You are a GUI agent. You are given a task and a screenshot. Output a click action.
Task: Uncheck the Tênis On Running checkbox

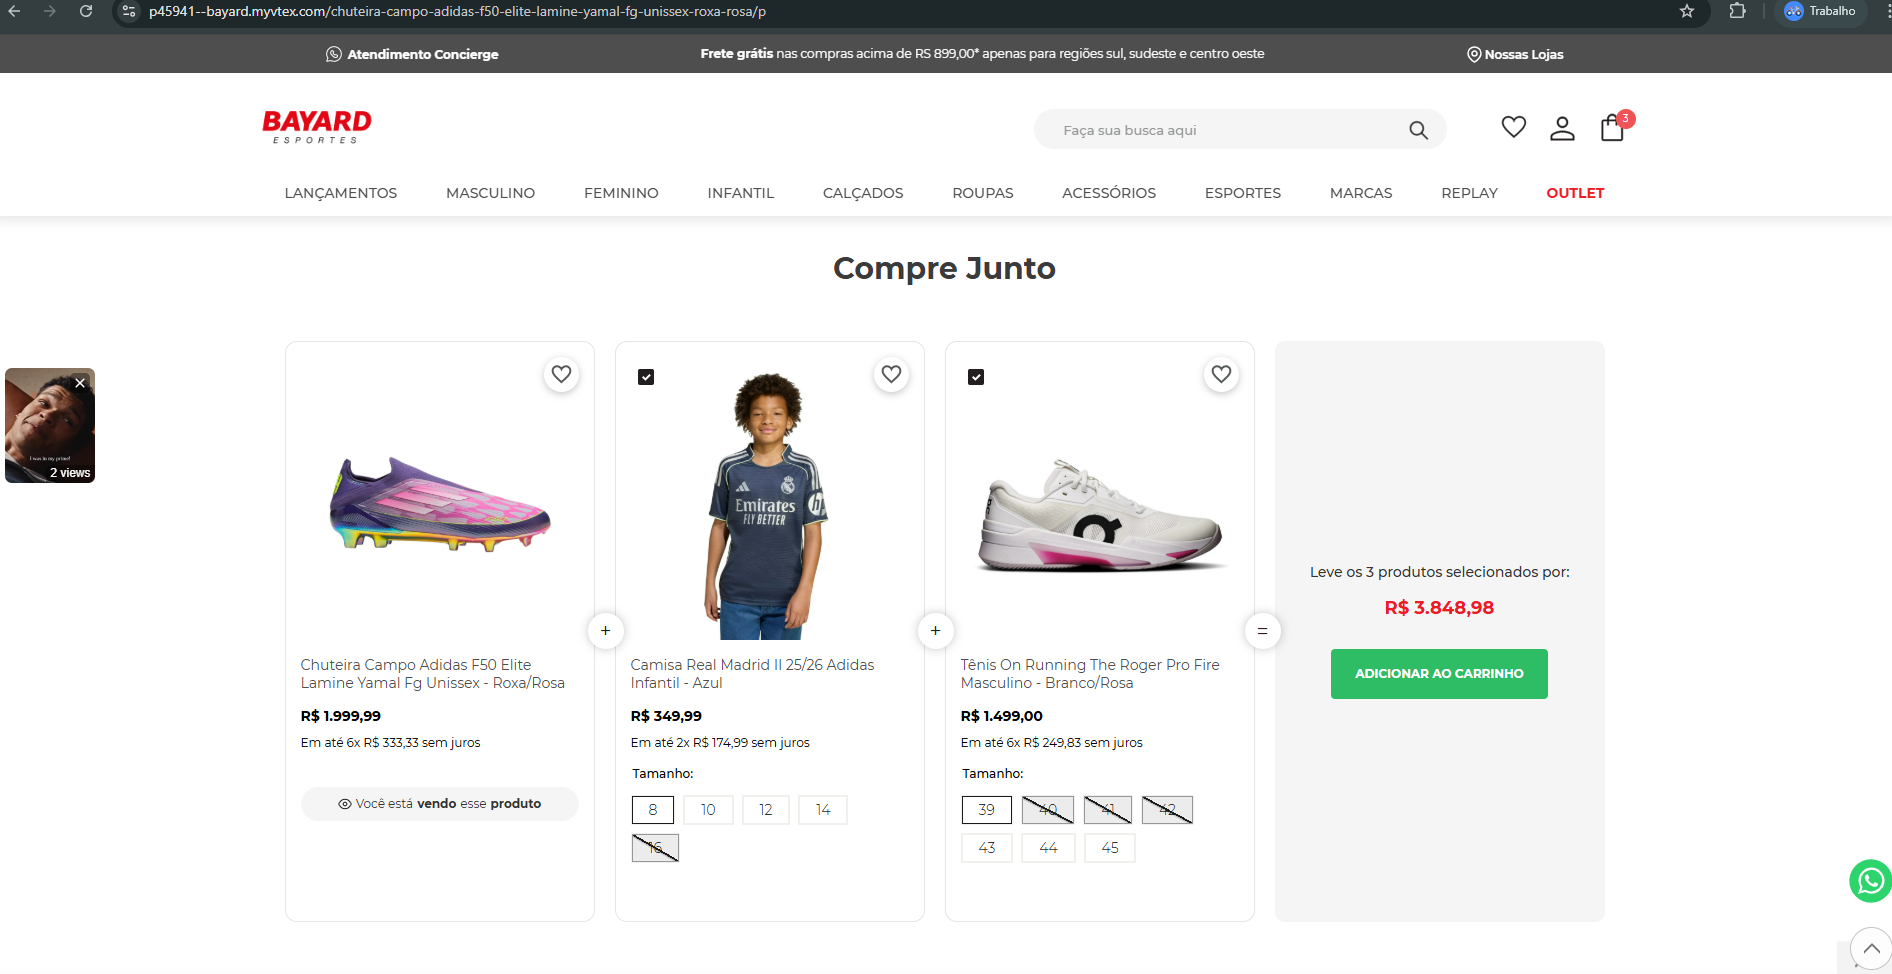click(976, 377)
